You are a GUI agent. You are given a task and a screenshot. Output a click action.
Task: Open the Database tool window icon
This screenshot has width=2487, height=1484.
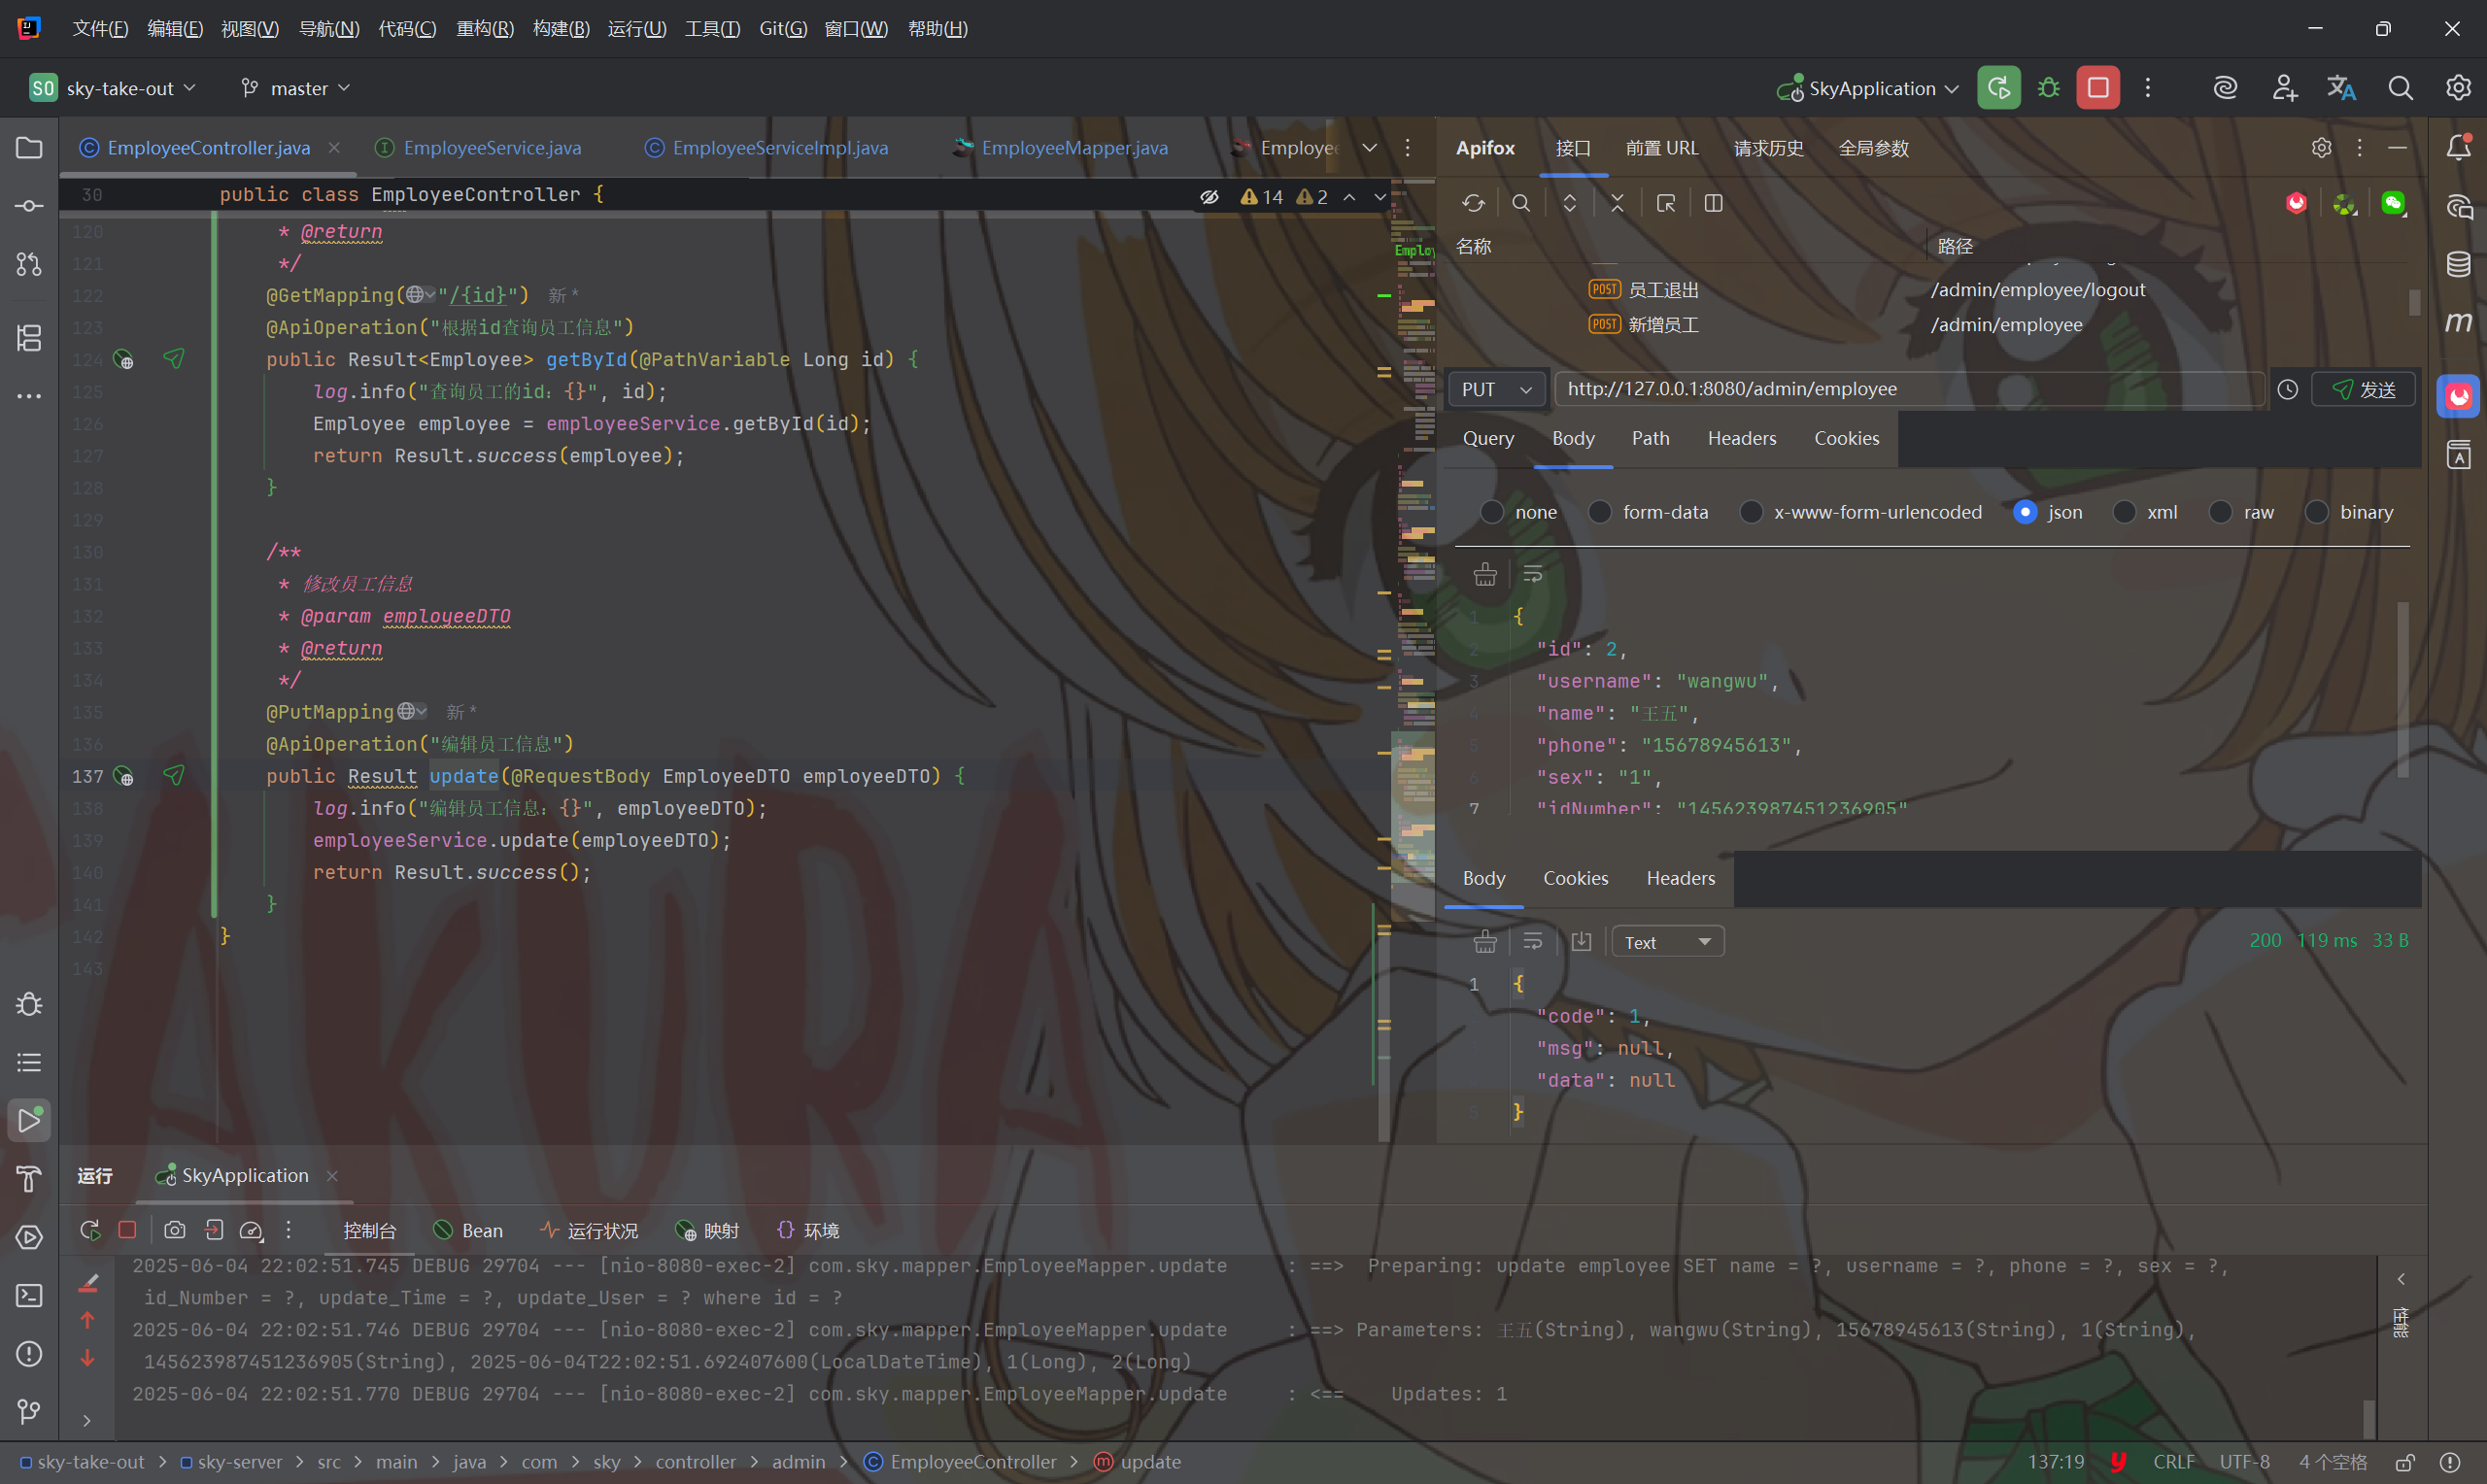2458,264
